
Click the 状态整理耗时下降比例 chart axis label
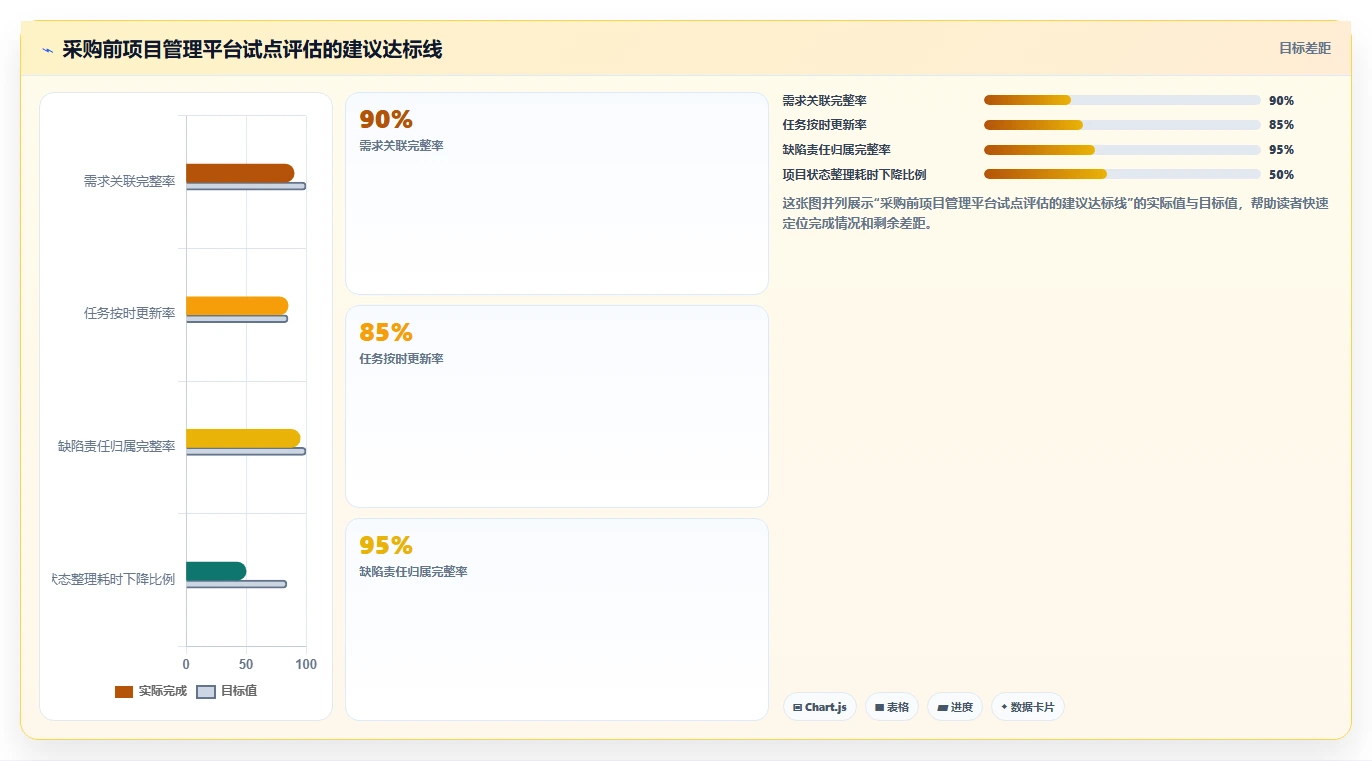pos(114,579)
